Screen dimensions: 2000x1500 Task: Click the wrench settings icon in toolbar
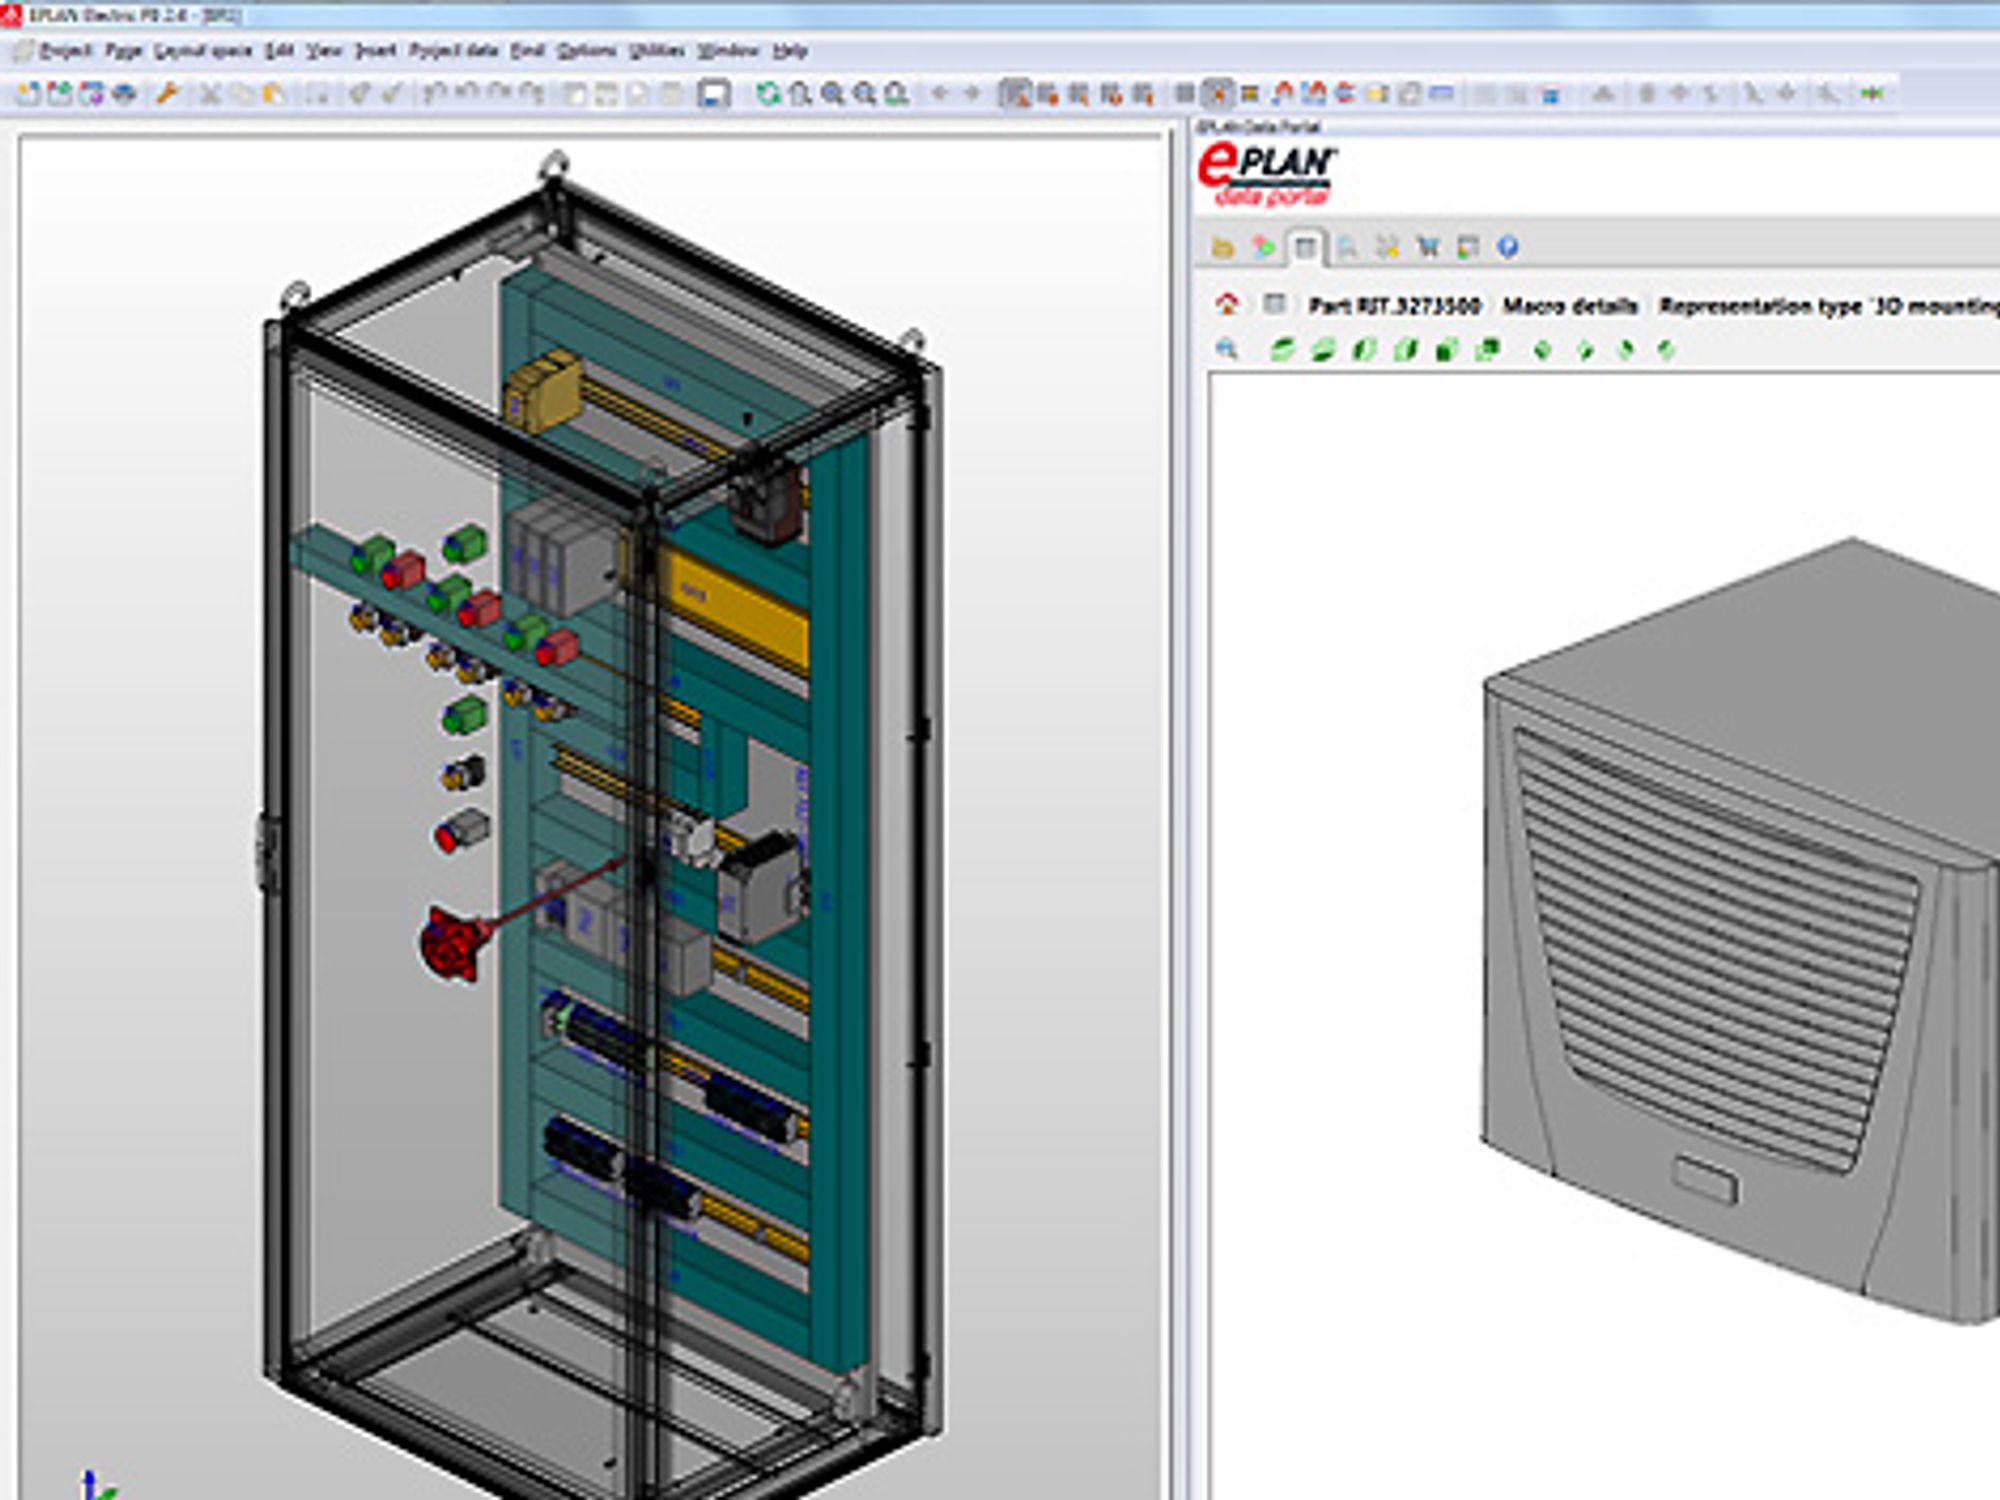pyautogui.click(x=166, y=94)
